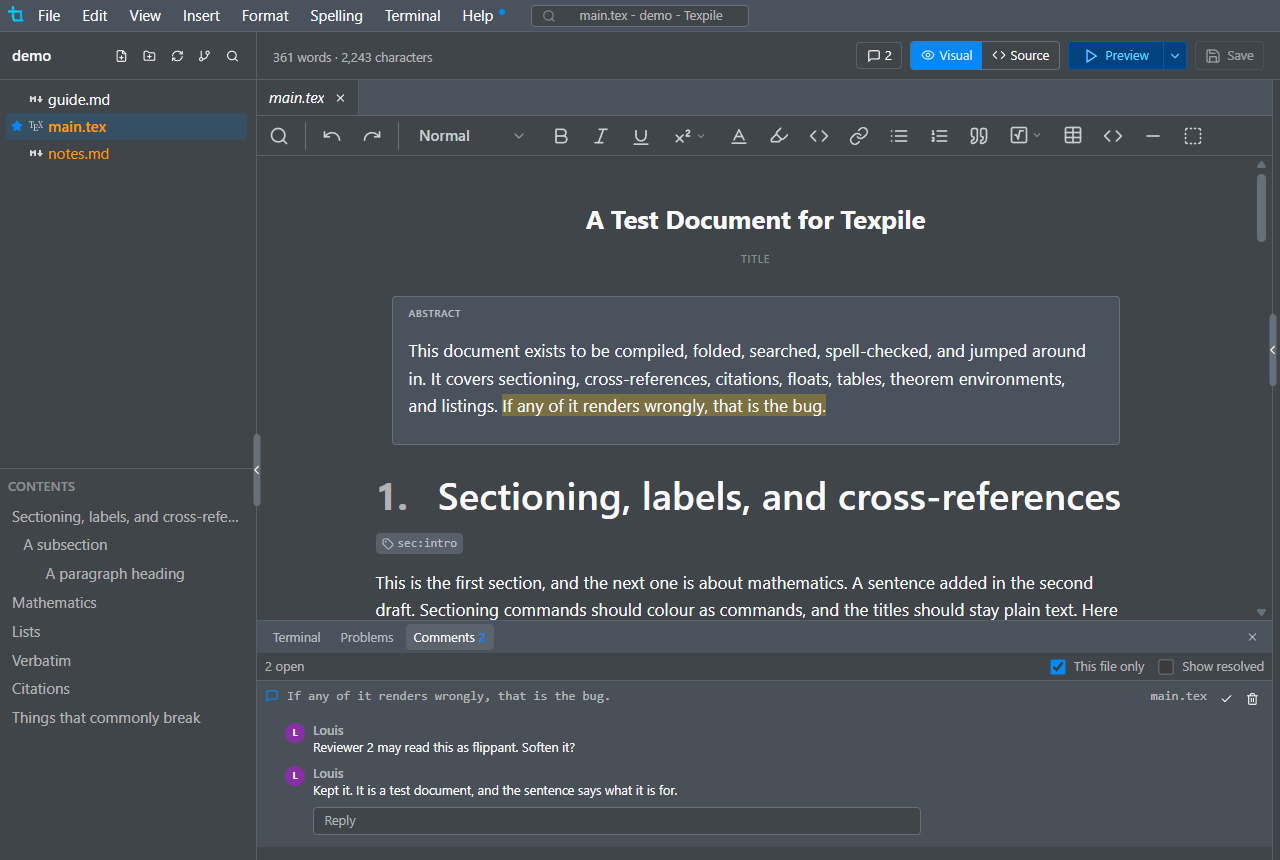Open the Help menu

[478, 16]
